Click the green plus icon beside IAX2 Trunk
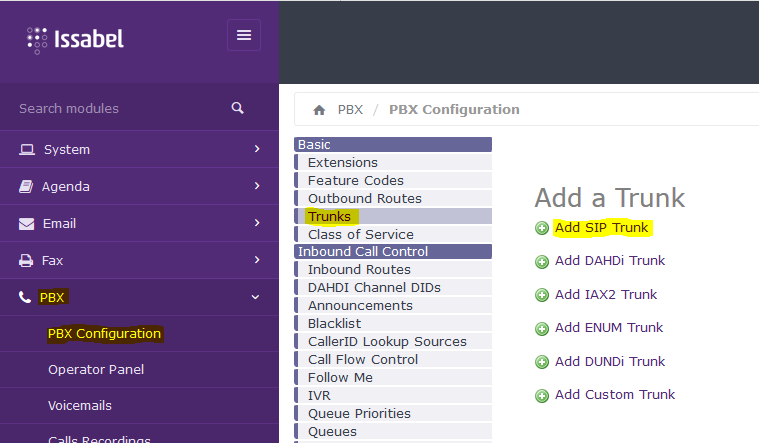759x443 pixels. click(542, 295)
